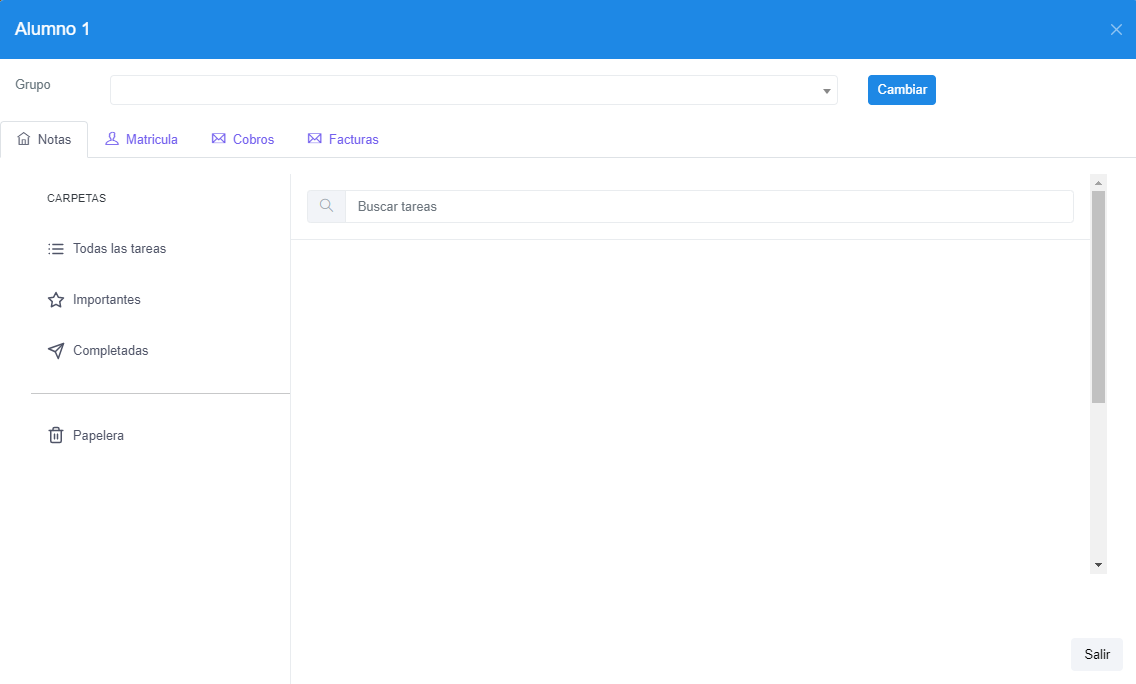Screen dimensions: 1136x684
Task: Click empty scrollbar track below the thumb
Action: [1099, 480]
